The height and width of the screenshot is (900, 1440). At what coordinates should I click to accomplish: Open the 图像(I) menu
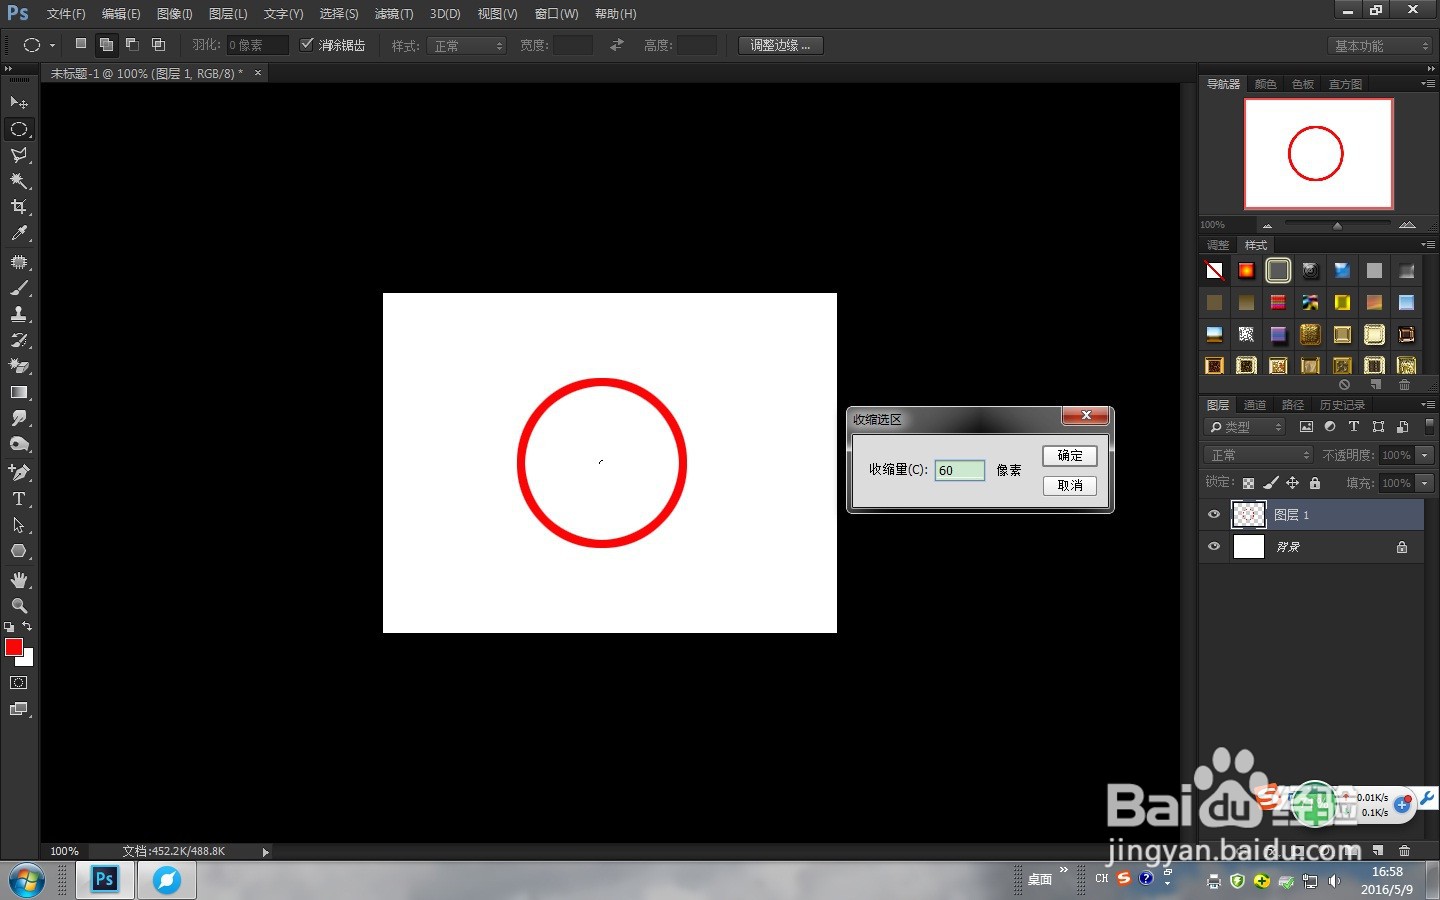point(174,14)
